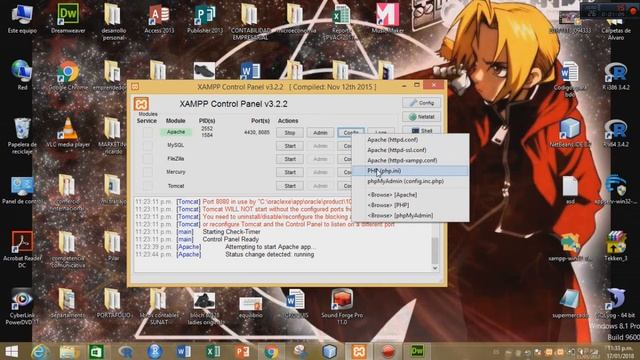Select NetBeans IDE desktop icon
Viewport: 640px width, 360px height.
[570, 133]
